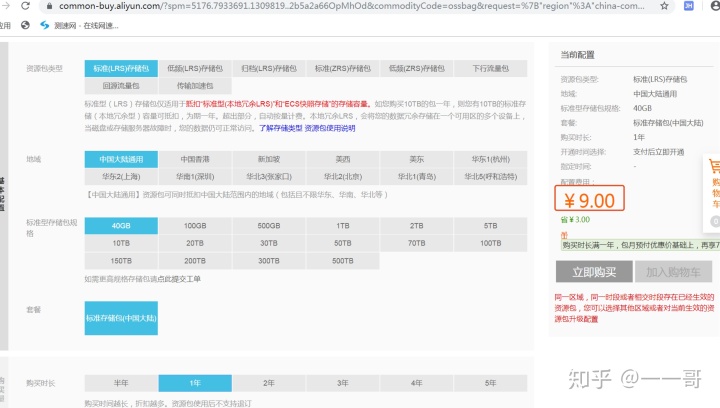Set purchase duration to 2年

[269, 383]
